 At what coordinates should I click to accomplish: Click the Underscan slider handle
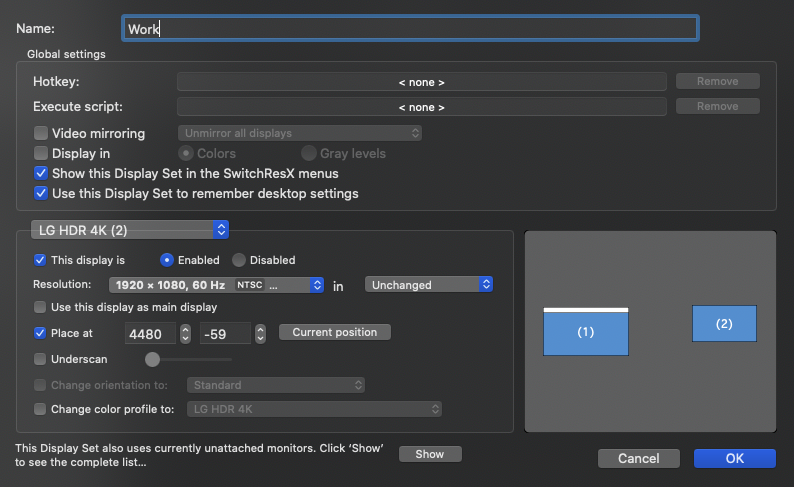(x=153, y=358)
